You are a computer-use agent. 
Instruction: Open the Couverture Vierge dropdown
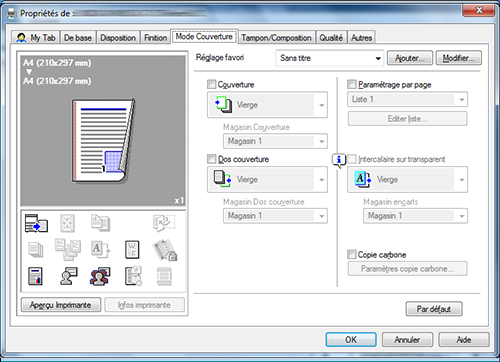pyautogui.click(x=267, y=105)
